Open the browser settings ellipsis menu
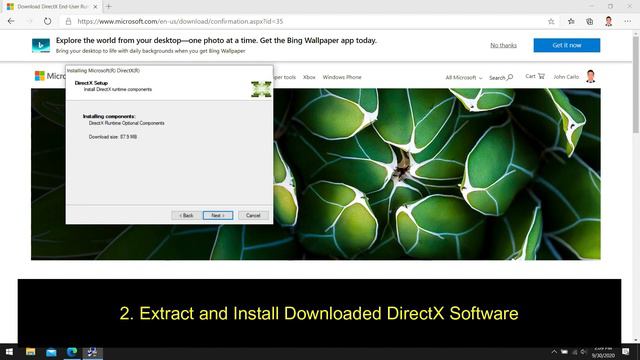Image resolution: width=640 pixels, height=360 pixels. (x=628, y=22)
